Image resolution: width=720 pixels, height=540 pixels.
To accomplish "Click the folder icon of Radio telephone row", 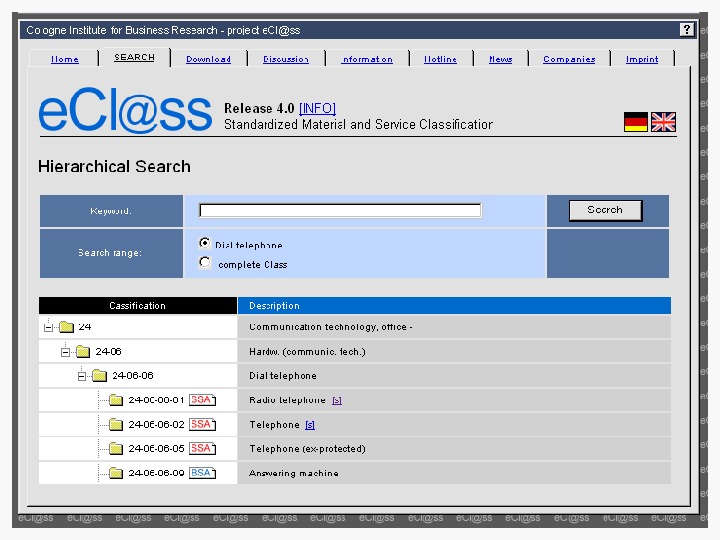I will 116,400.
